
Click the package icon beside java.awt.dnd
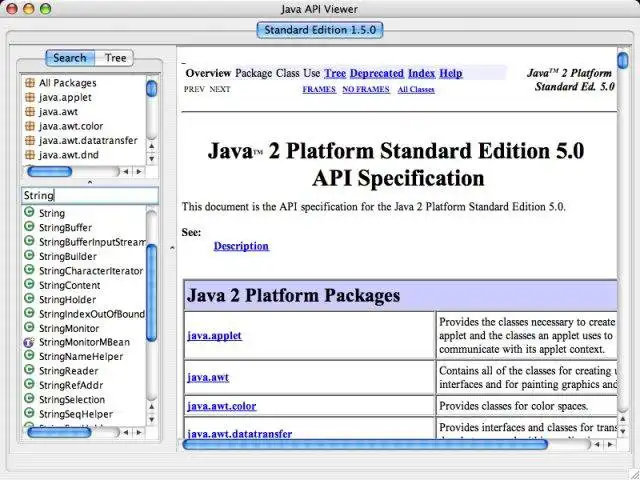pyautogui.click(x=30, y=155)
